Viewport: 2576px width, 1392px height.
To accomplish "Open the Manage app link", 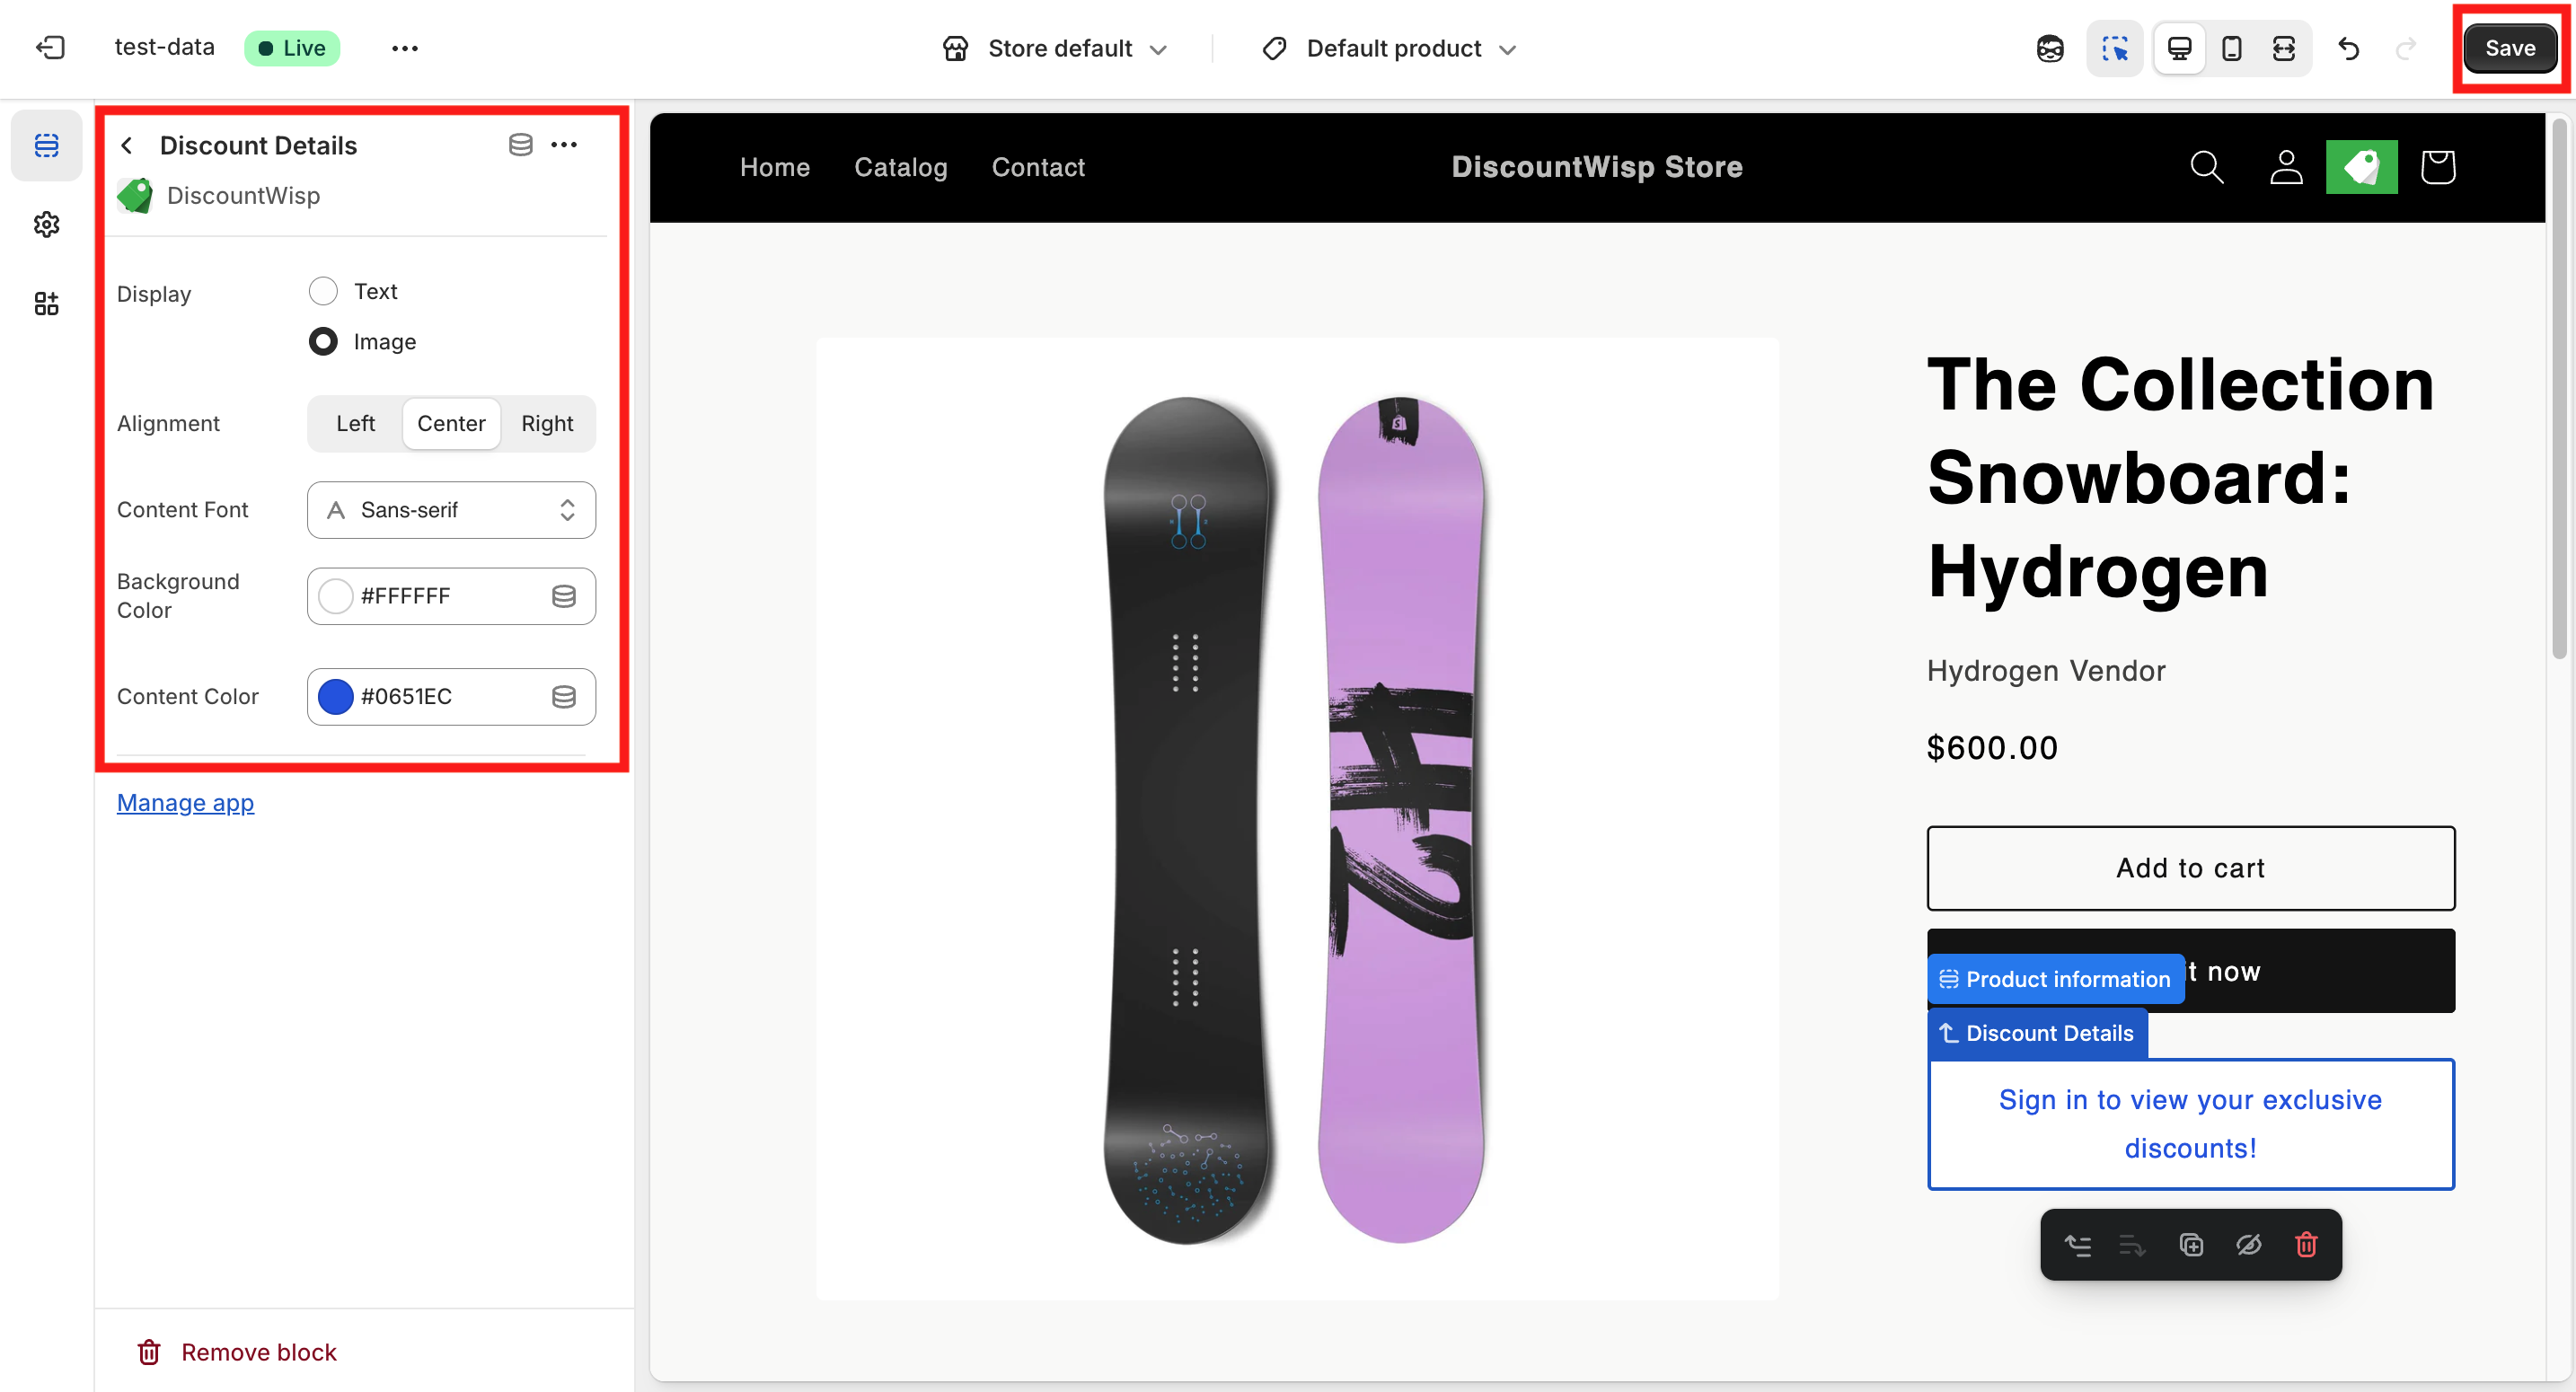I will pyautogui.click(x=185, y=803).
